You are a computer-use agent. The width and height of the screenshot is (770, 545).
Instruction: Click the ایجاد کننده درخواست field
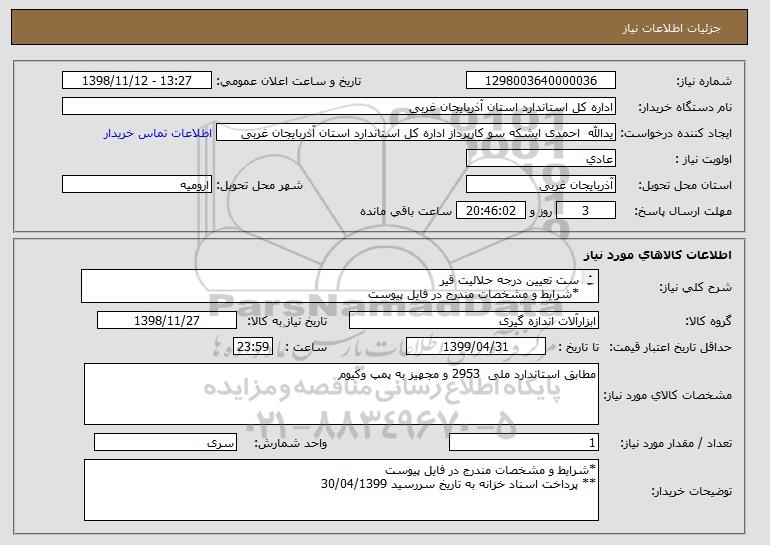point(416,133)
